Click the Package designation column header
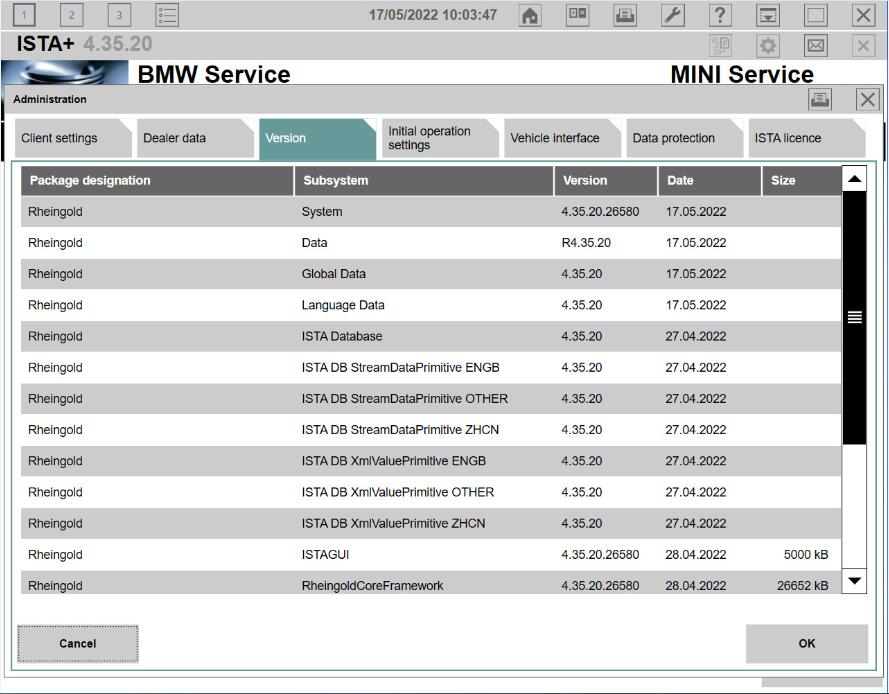 pyautogui.click(x=157, y=181)
